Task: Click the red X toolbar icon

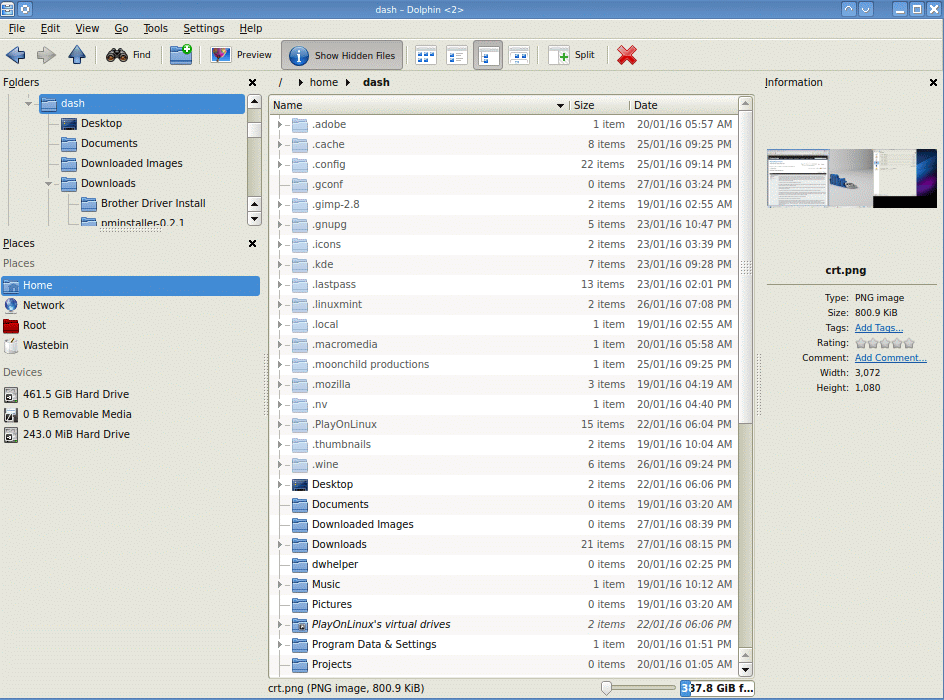Action: click(627, 55)
